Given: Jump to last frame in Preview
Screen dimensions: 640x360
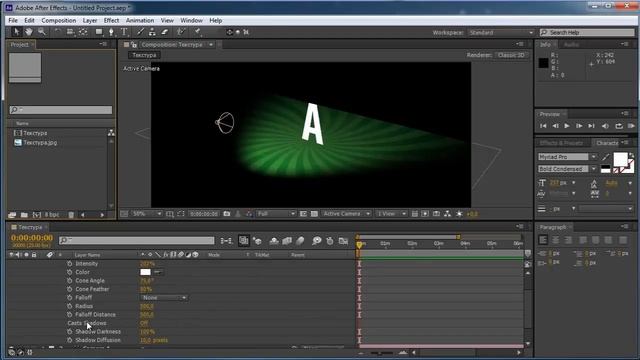Looking at the screenshot, I should (591, 126).
